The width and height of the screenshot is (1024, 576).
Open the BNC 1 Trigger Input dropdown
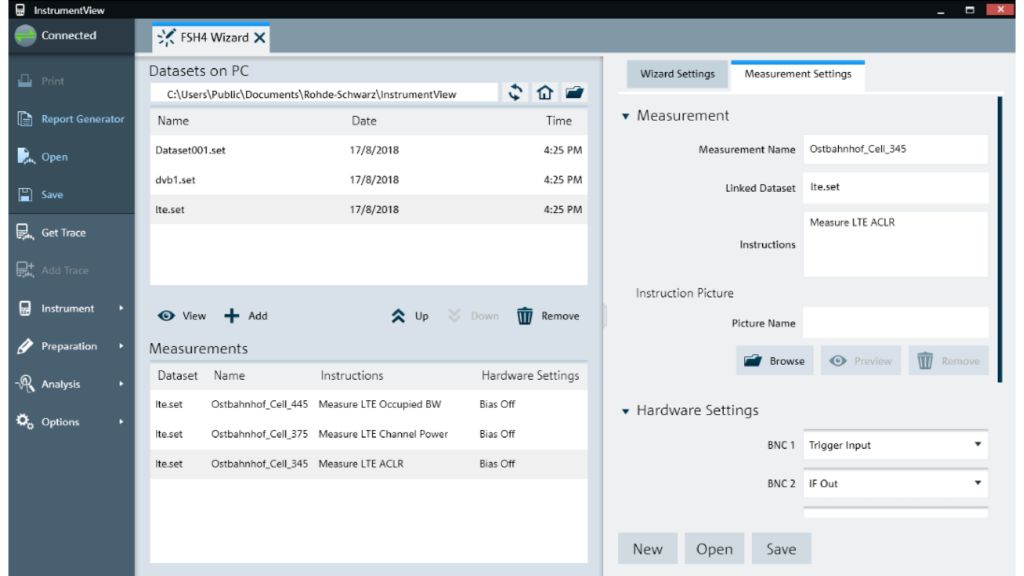894,445
